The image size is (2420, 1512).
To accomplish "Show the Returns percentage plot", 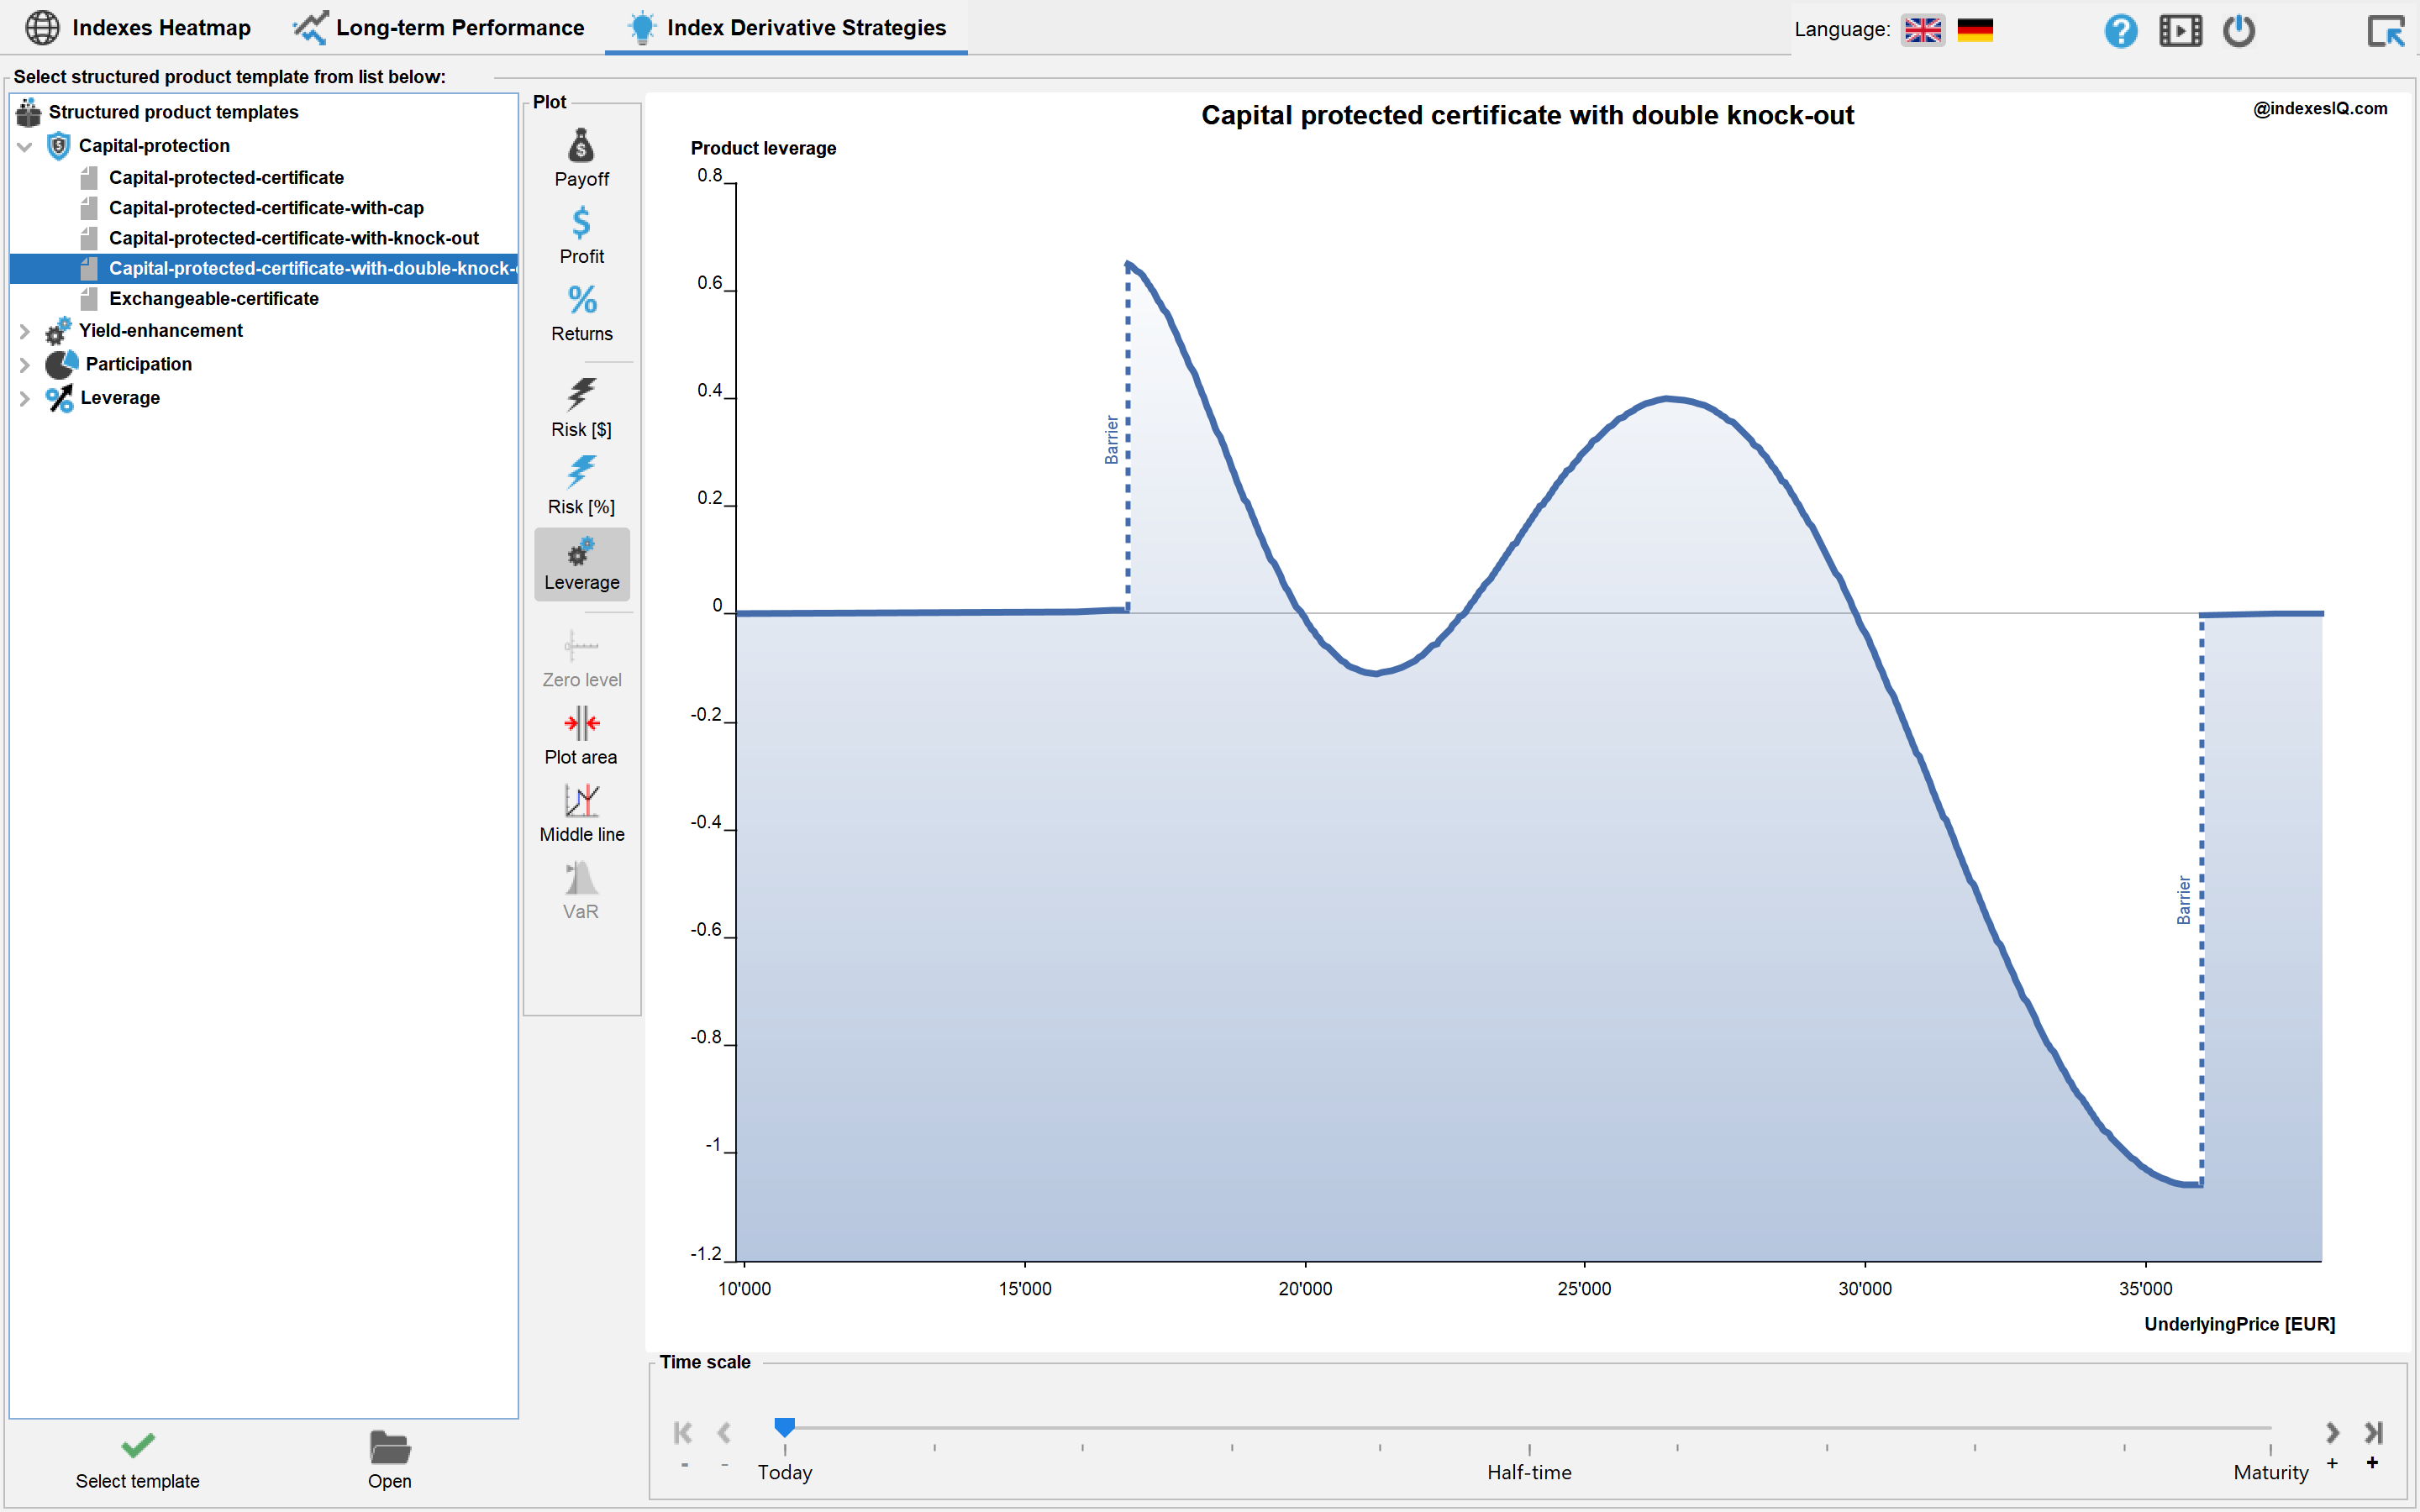I will pyautogui.click(x=581, y=313).
